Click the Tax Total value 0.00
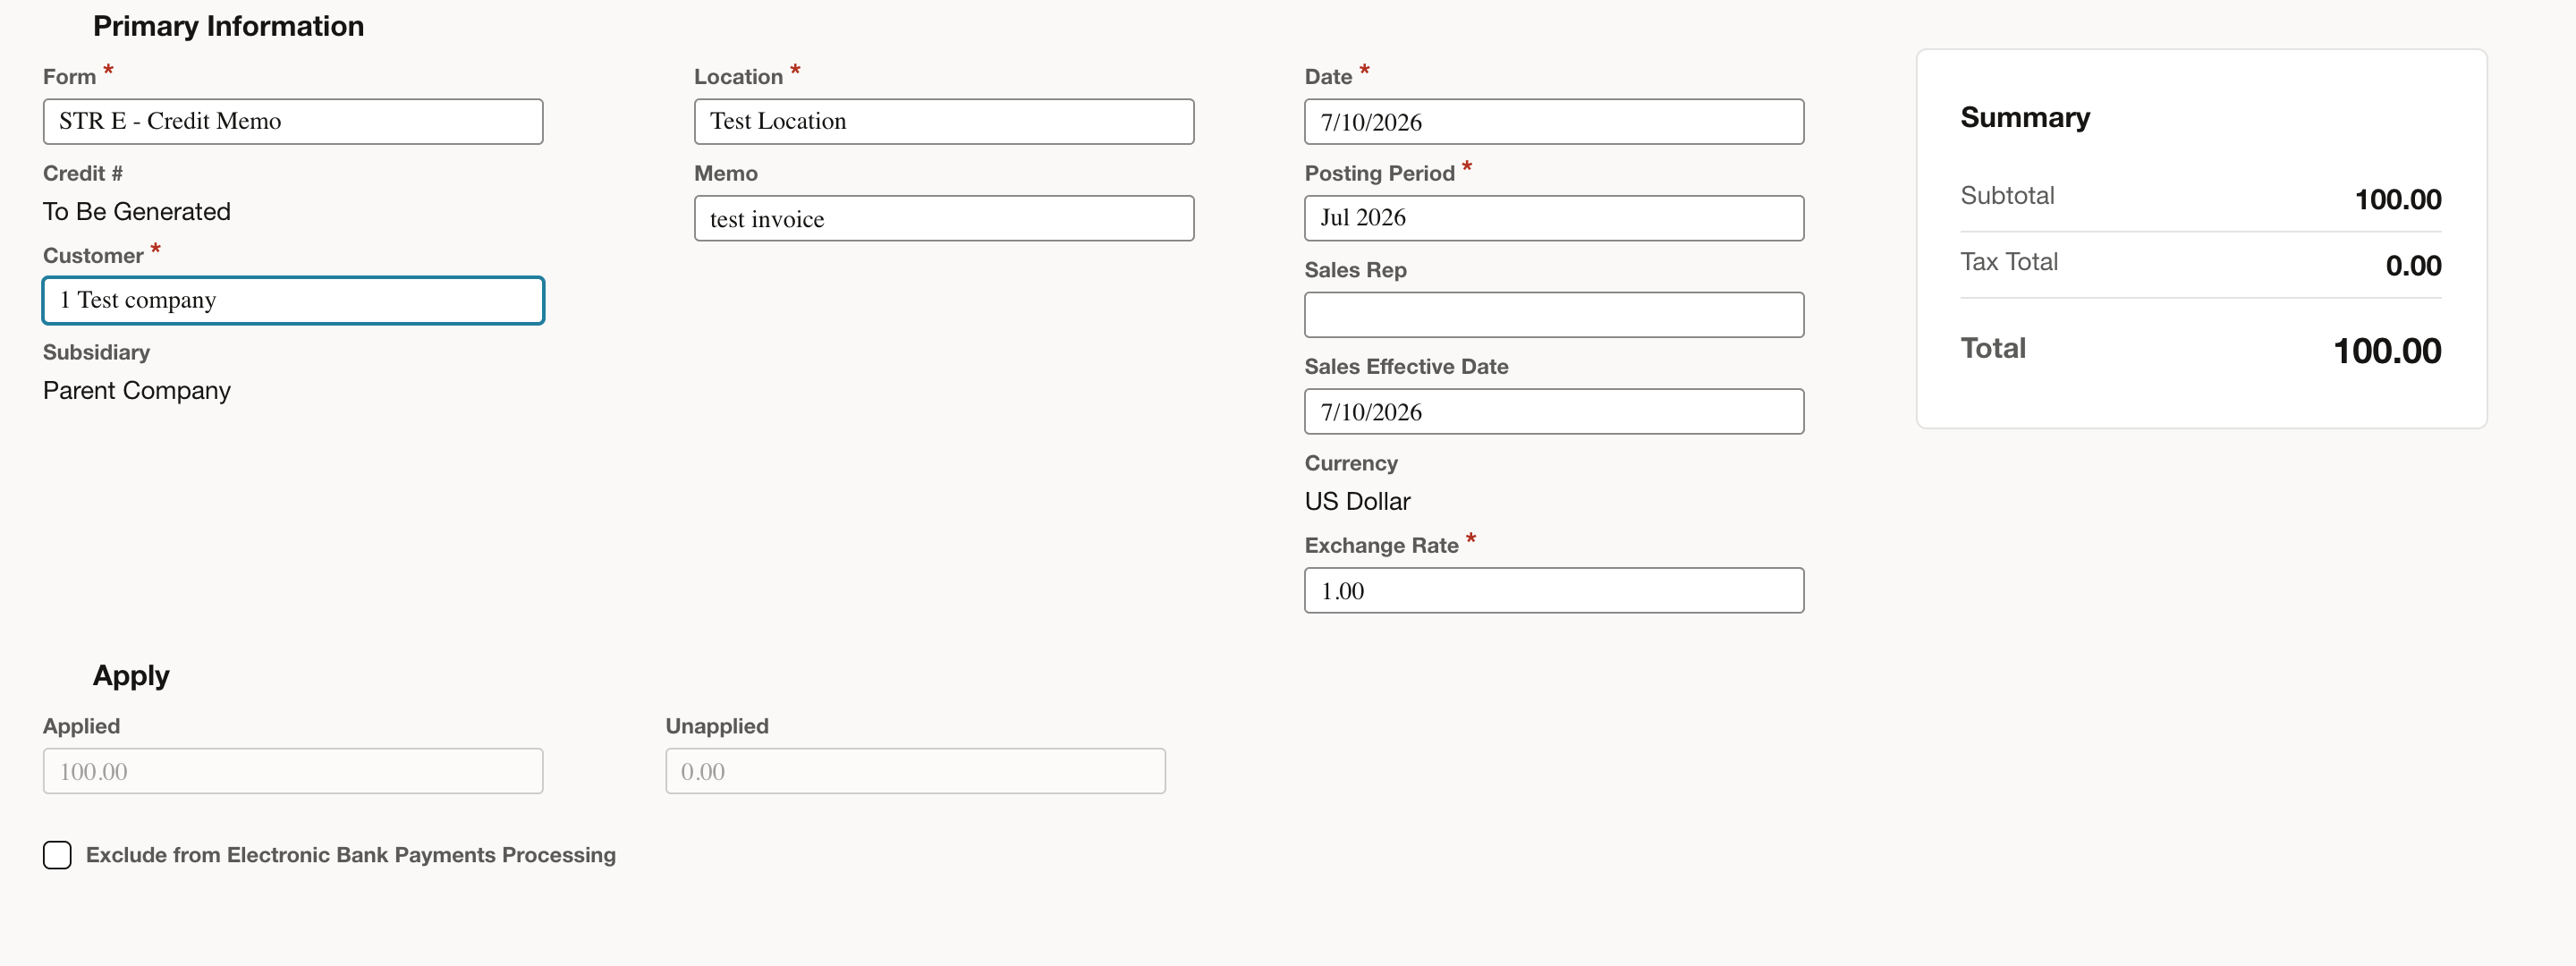 [2413, 265]
